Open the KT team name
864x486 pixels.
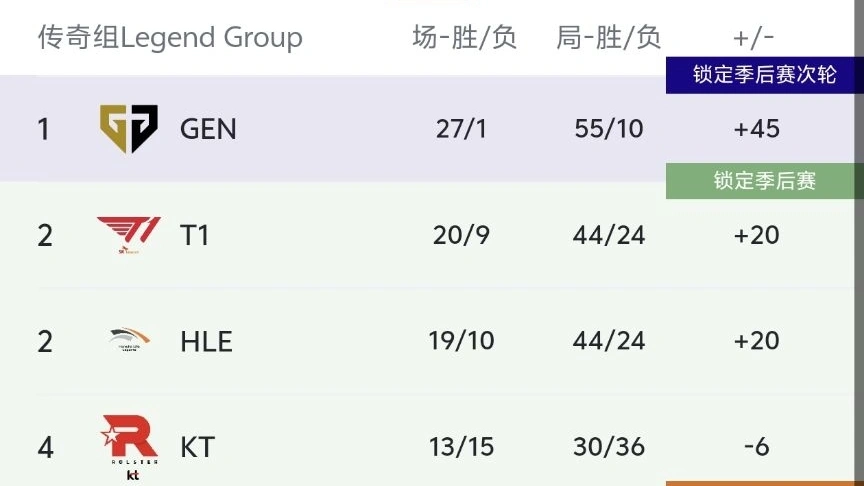(197, 447)
